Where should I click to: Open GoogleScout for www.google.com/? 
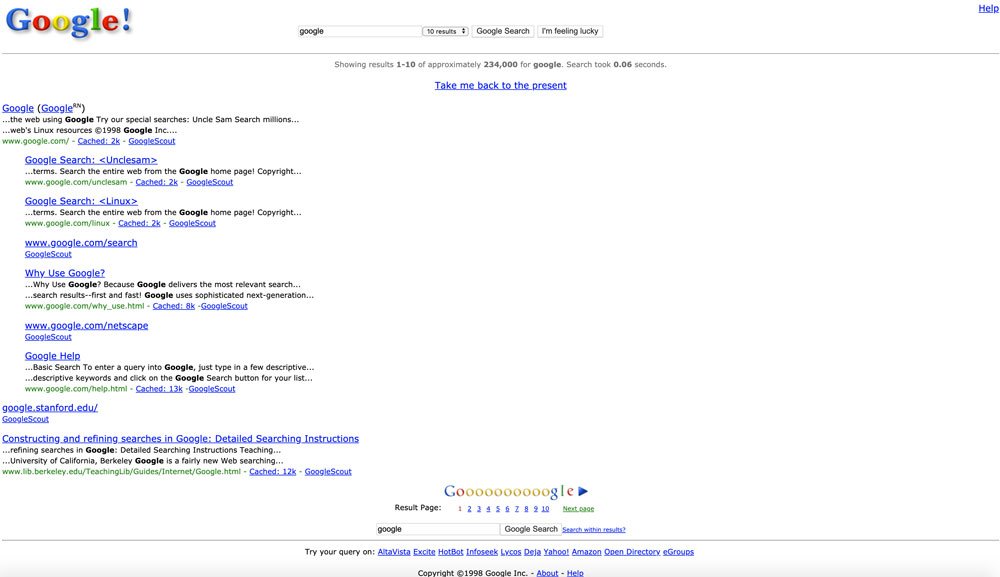(152, 141)
